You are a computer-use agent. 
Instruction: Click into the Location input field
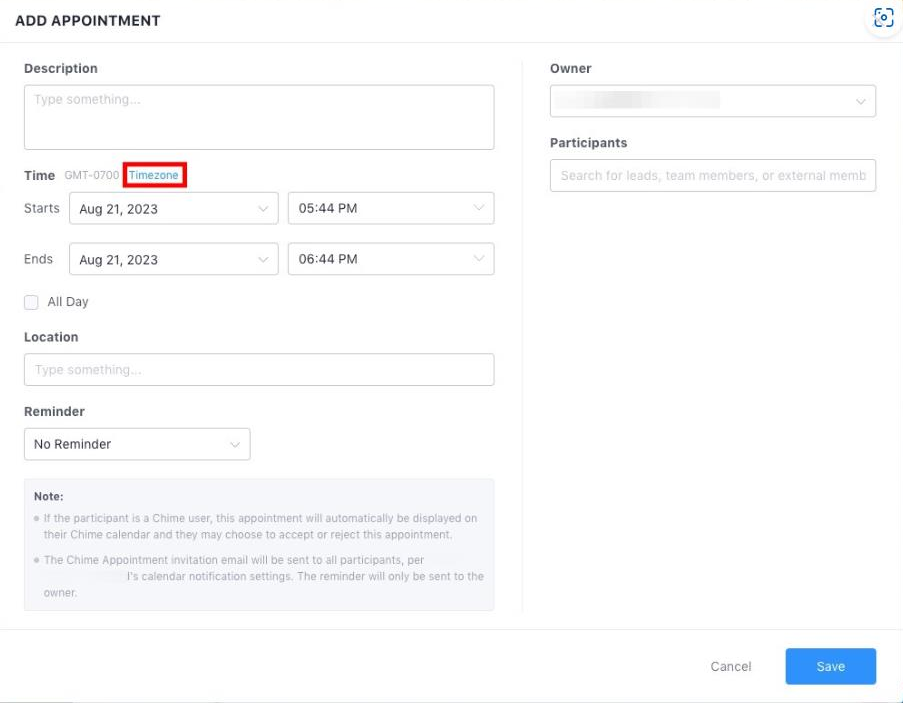(258, 370)
